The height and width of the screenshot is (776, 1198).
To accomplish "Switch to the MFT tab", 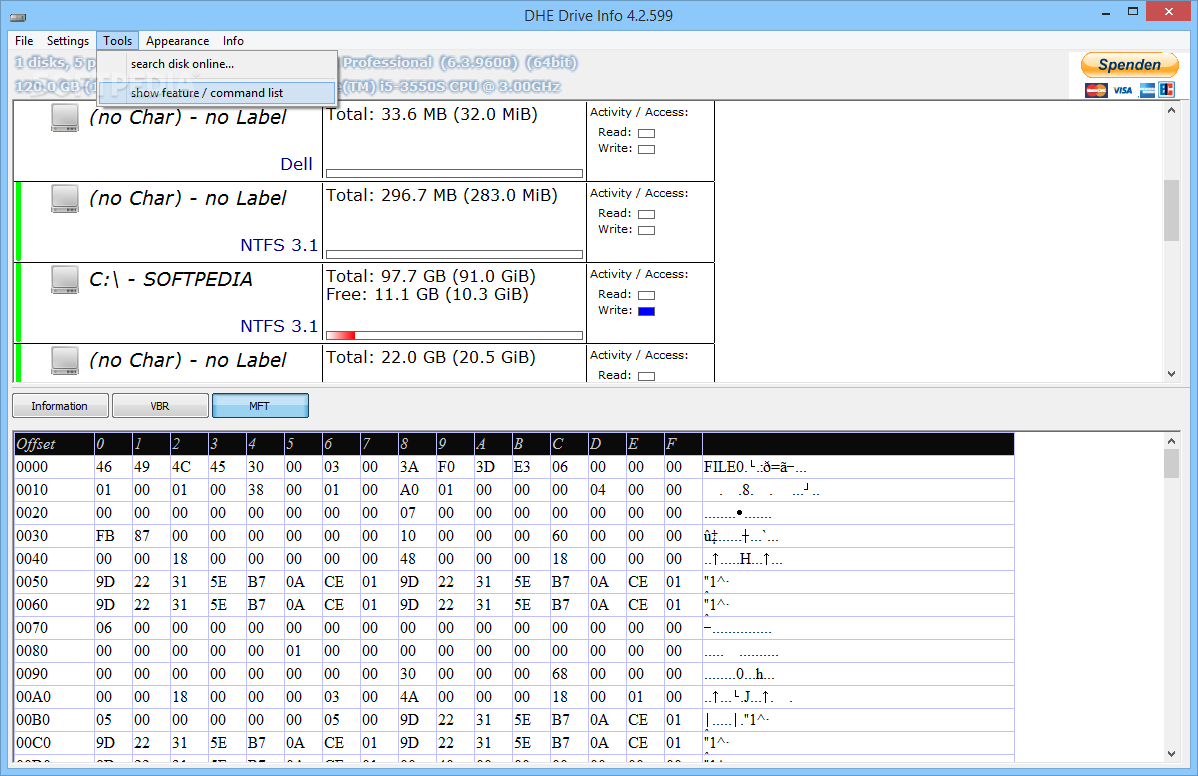I will 260,406.
